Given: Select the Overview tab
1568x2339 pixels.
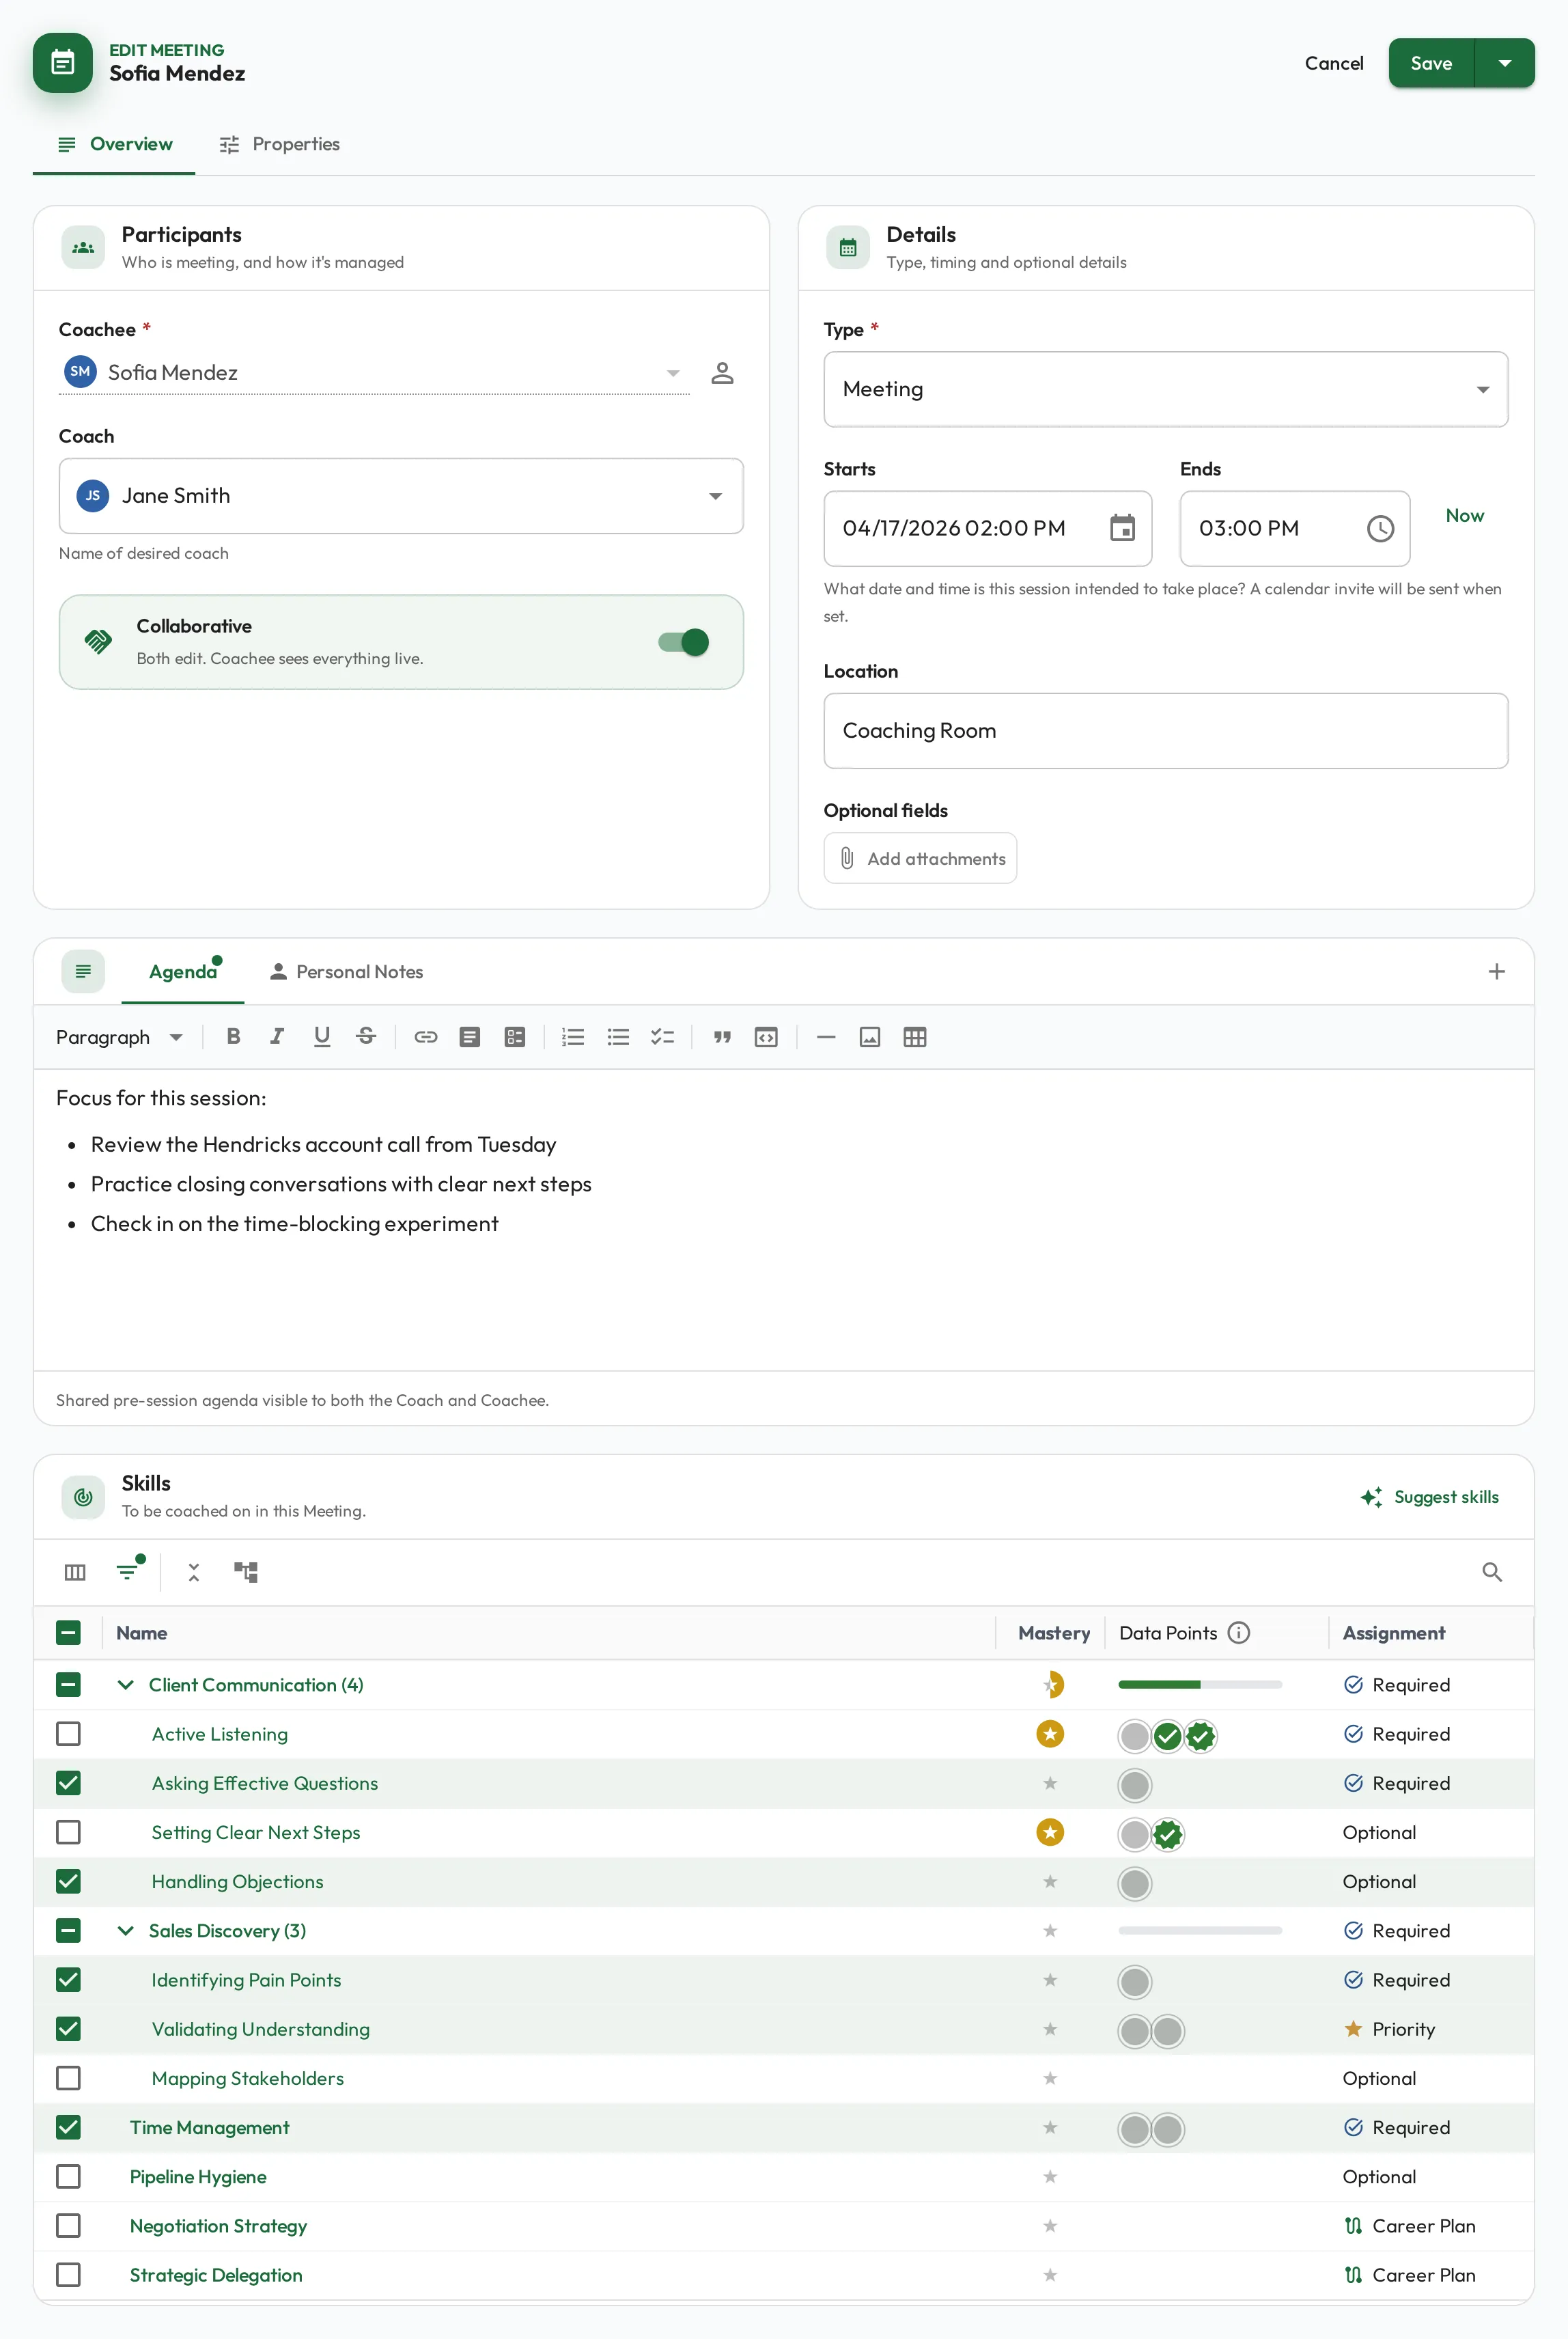Looking at the screenshot, I should click(115, 144).
